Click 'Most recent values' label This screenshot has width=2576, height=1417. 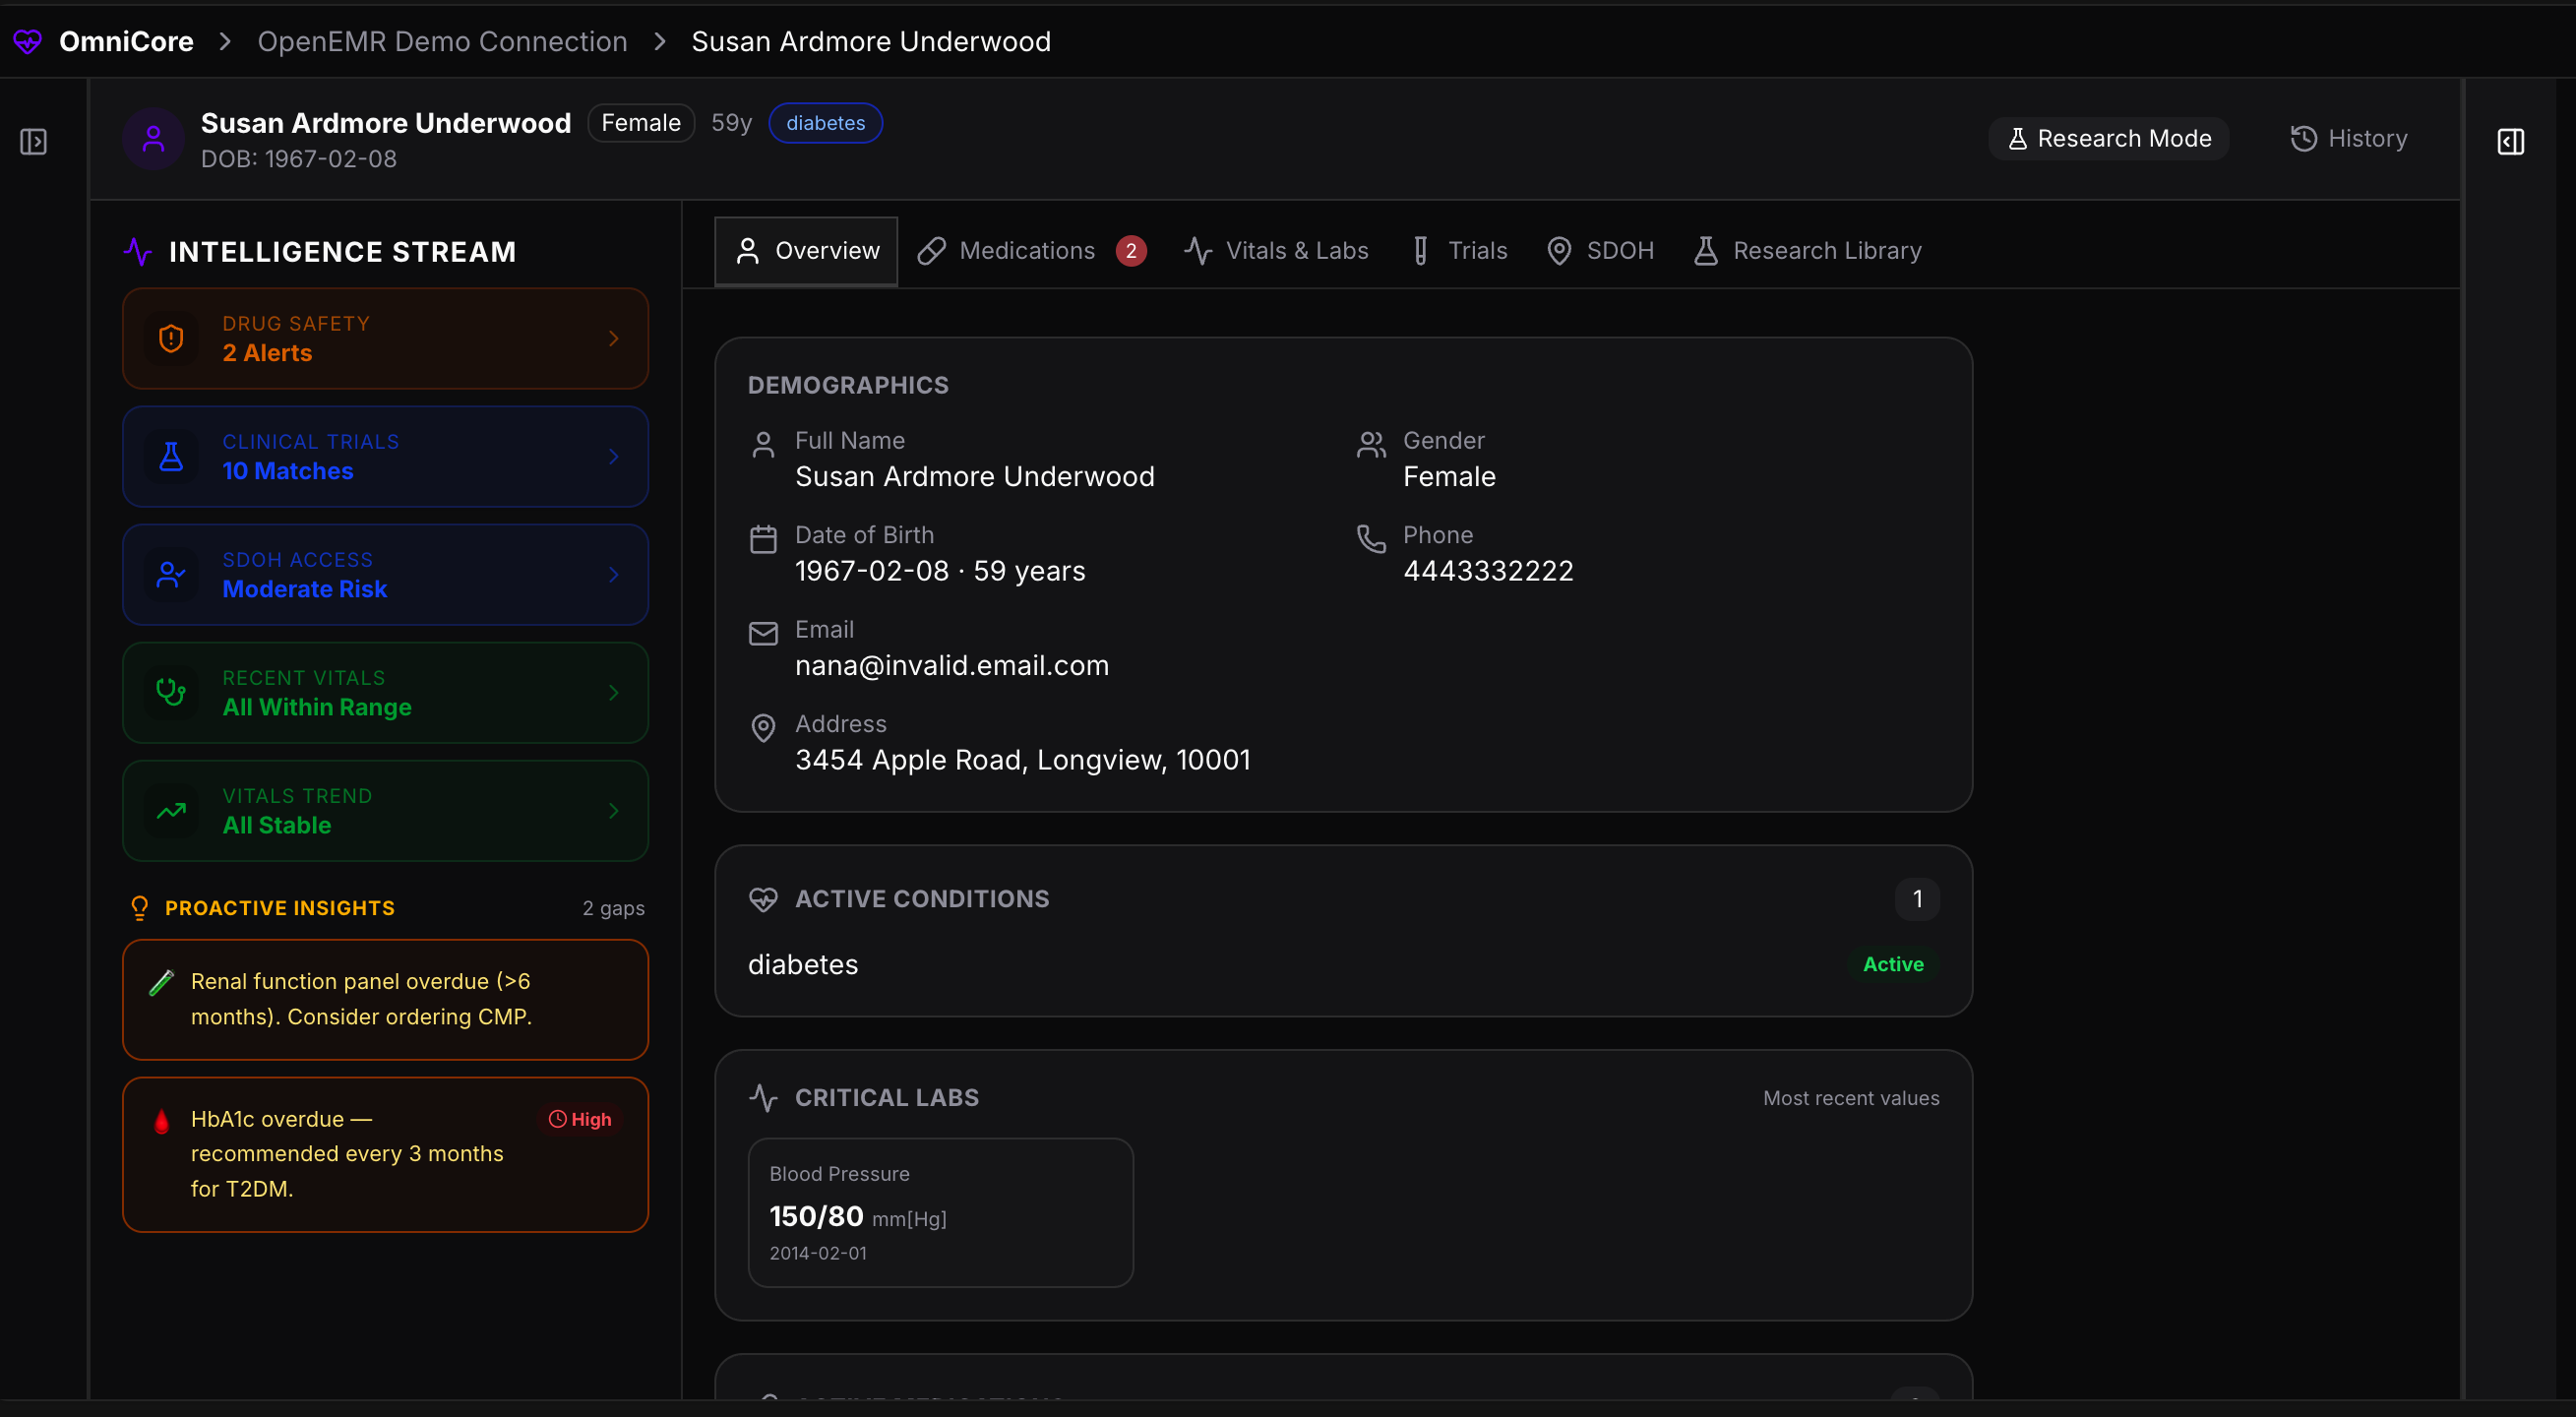point(1851,1098)
